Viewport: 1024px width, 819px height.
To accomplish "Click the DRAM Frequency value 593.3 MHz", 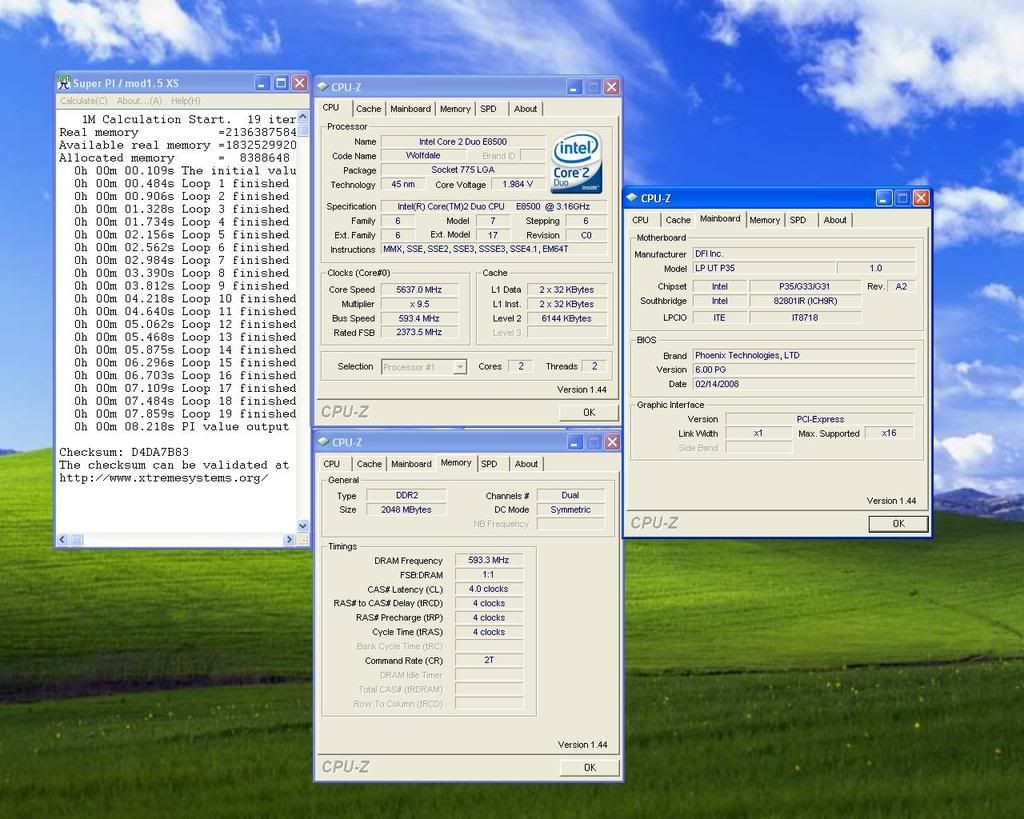I will click(x=488, y=560).
